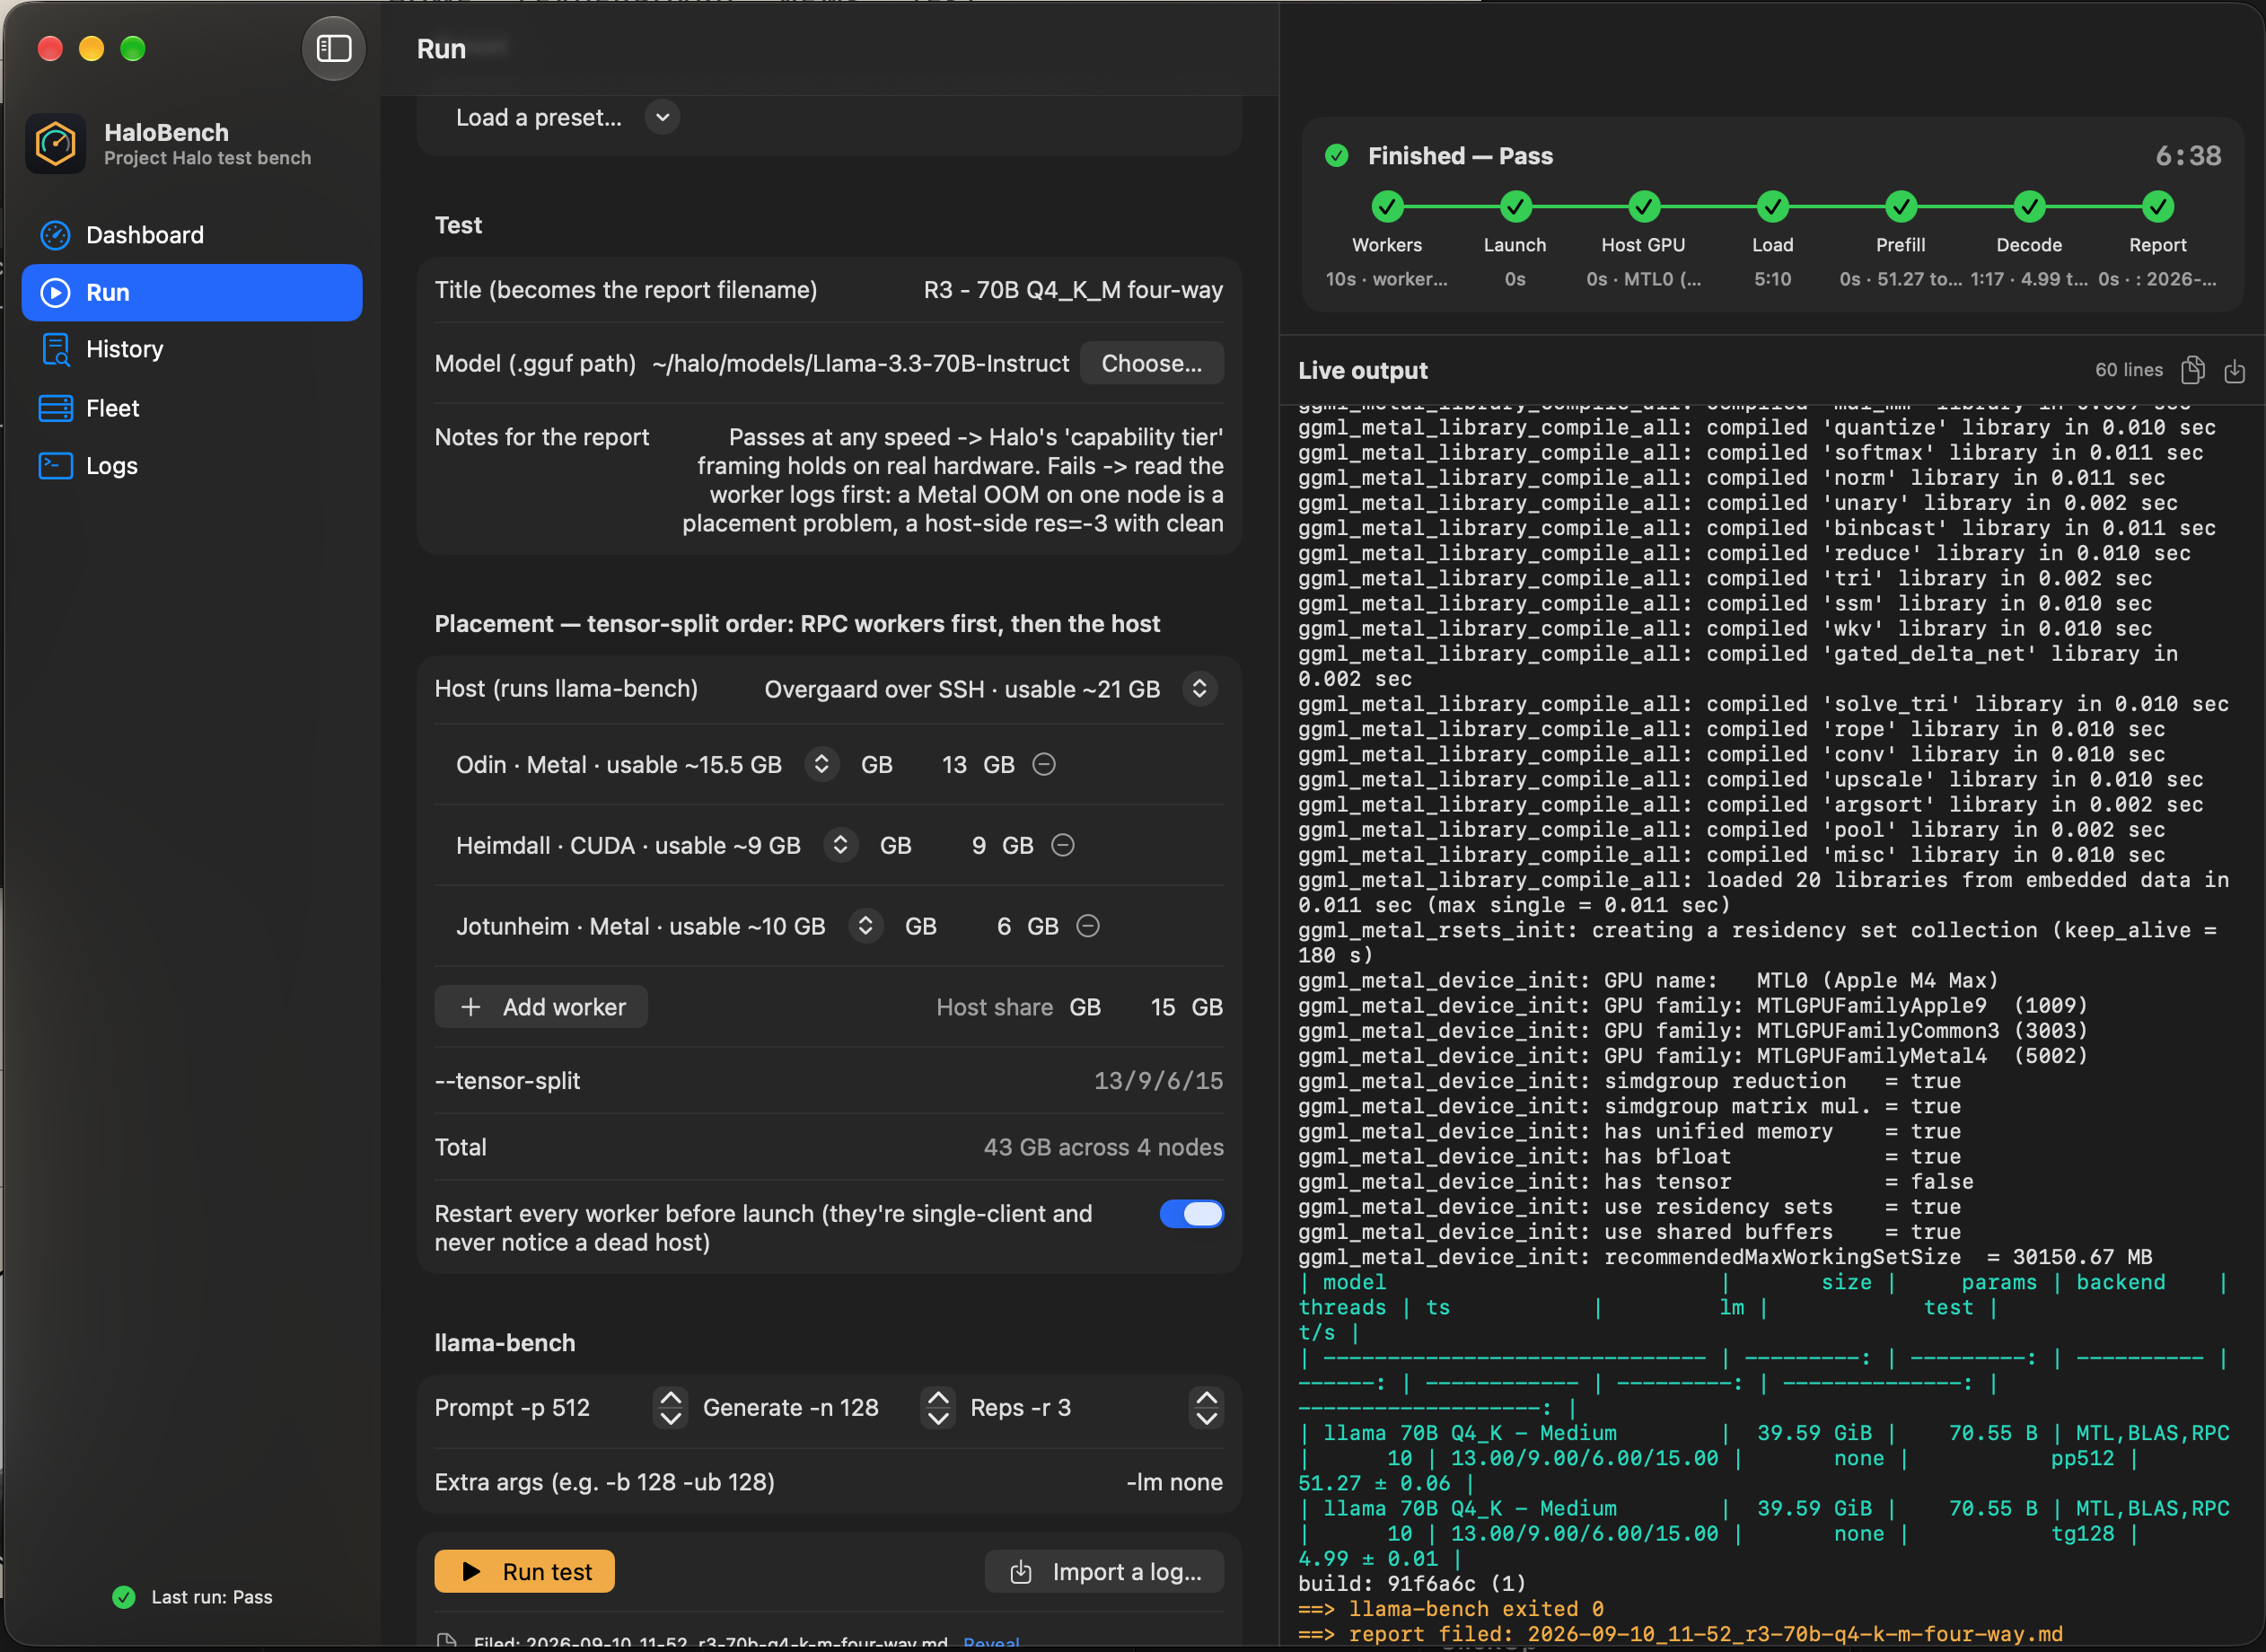Click the 43 GB across 4 nodes total
Image resolution: width=2266 pixels, height=1652 pixels.
pyautogui.click(x=1103, y=1147)
